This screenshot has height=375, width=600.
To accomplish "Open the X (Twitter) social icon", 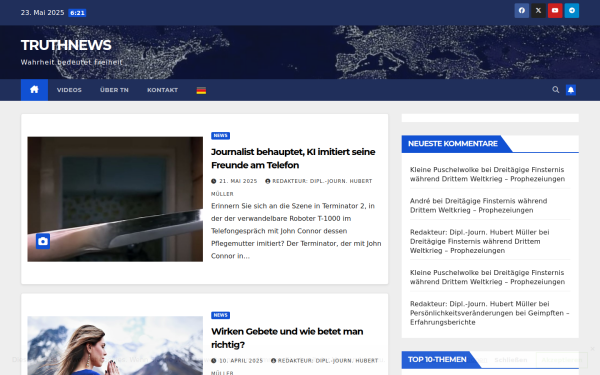I will pos(538,11).
